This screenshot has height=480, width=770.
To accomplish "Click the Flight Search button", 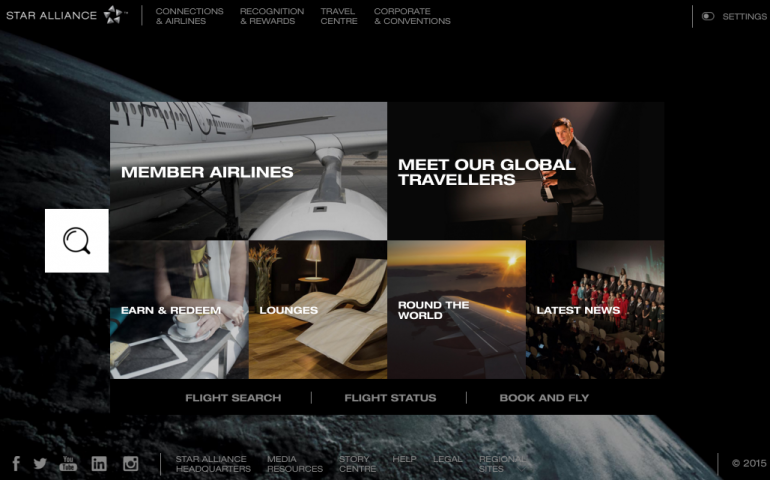I will pos(233,398).
